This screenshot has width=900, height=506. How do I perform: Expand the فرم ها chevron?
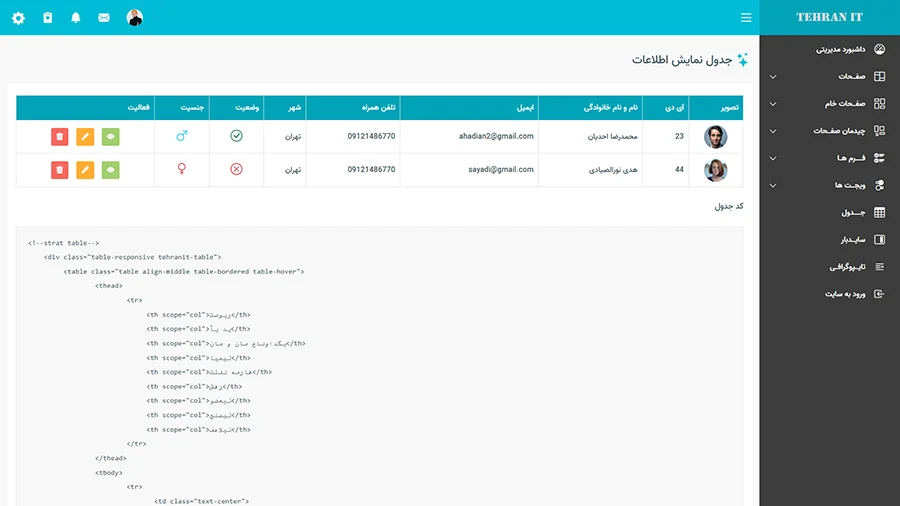773,158
